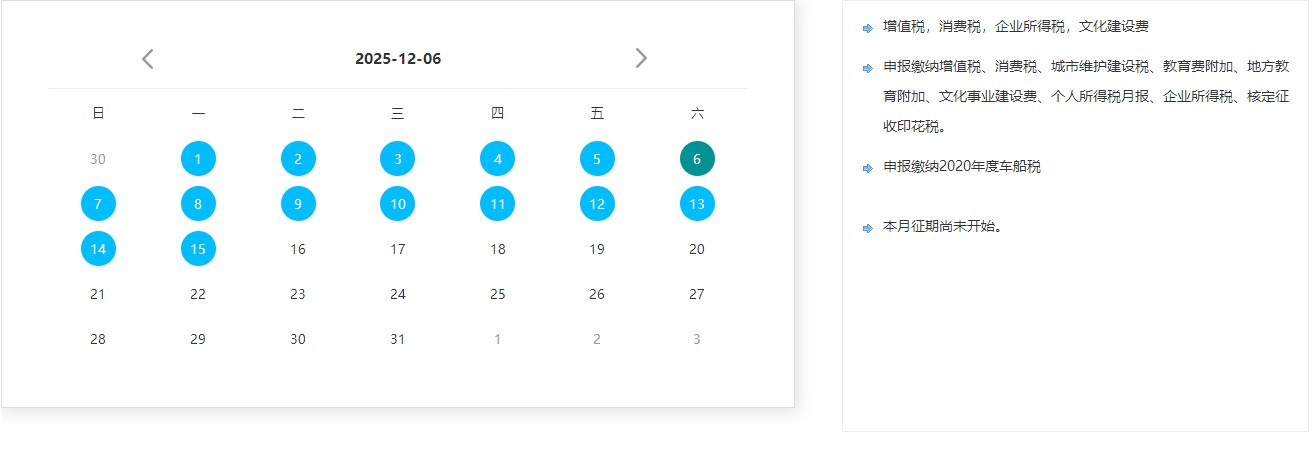Click the 本月征期尚未开始 notice text

tap(943, 227)
